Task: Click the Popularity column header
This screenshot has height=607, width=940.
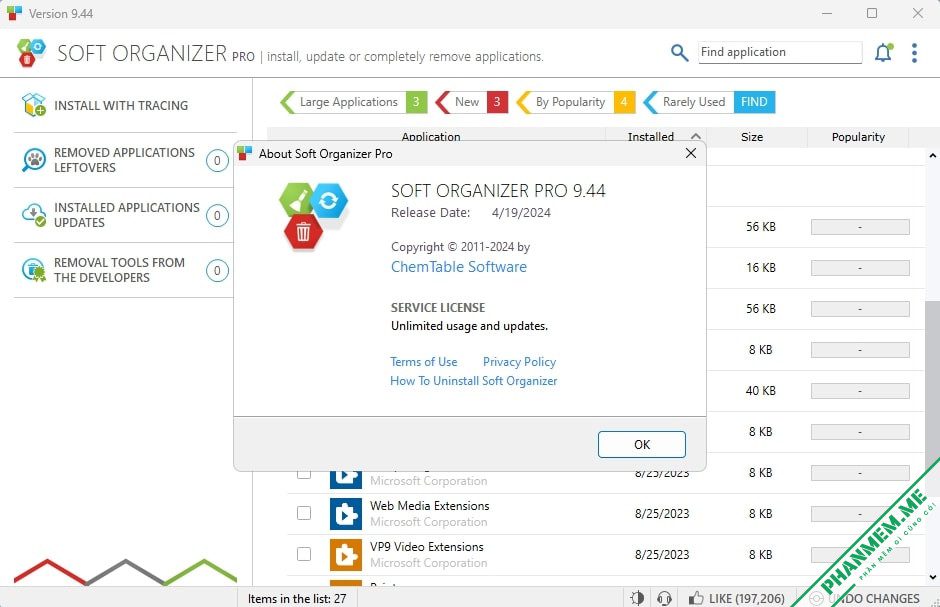Action: tap(858, 137)
